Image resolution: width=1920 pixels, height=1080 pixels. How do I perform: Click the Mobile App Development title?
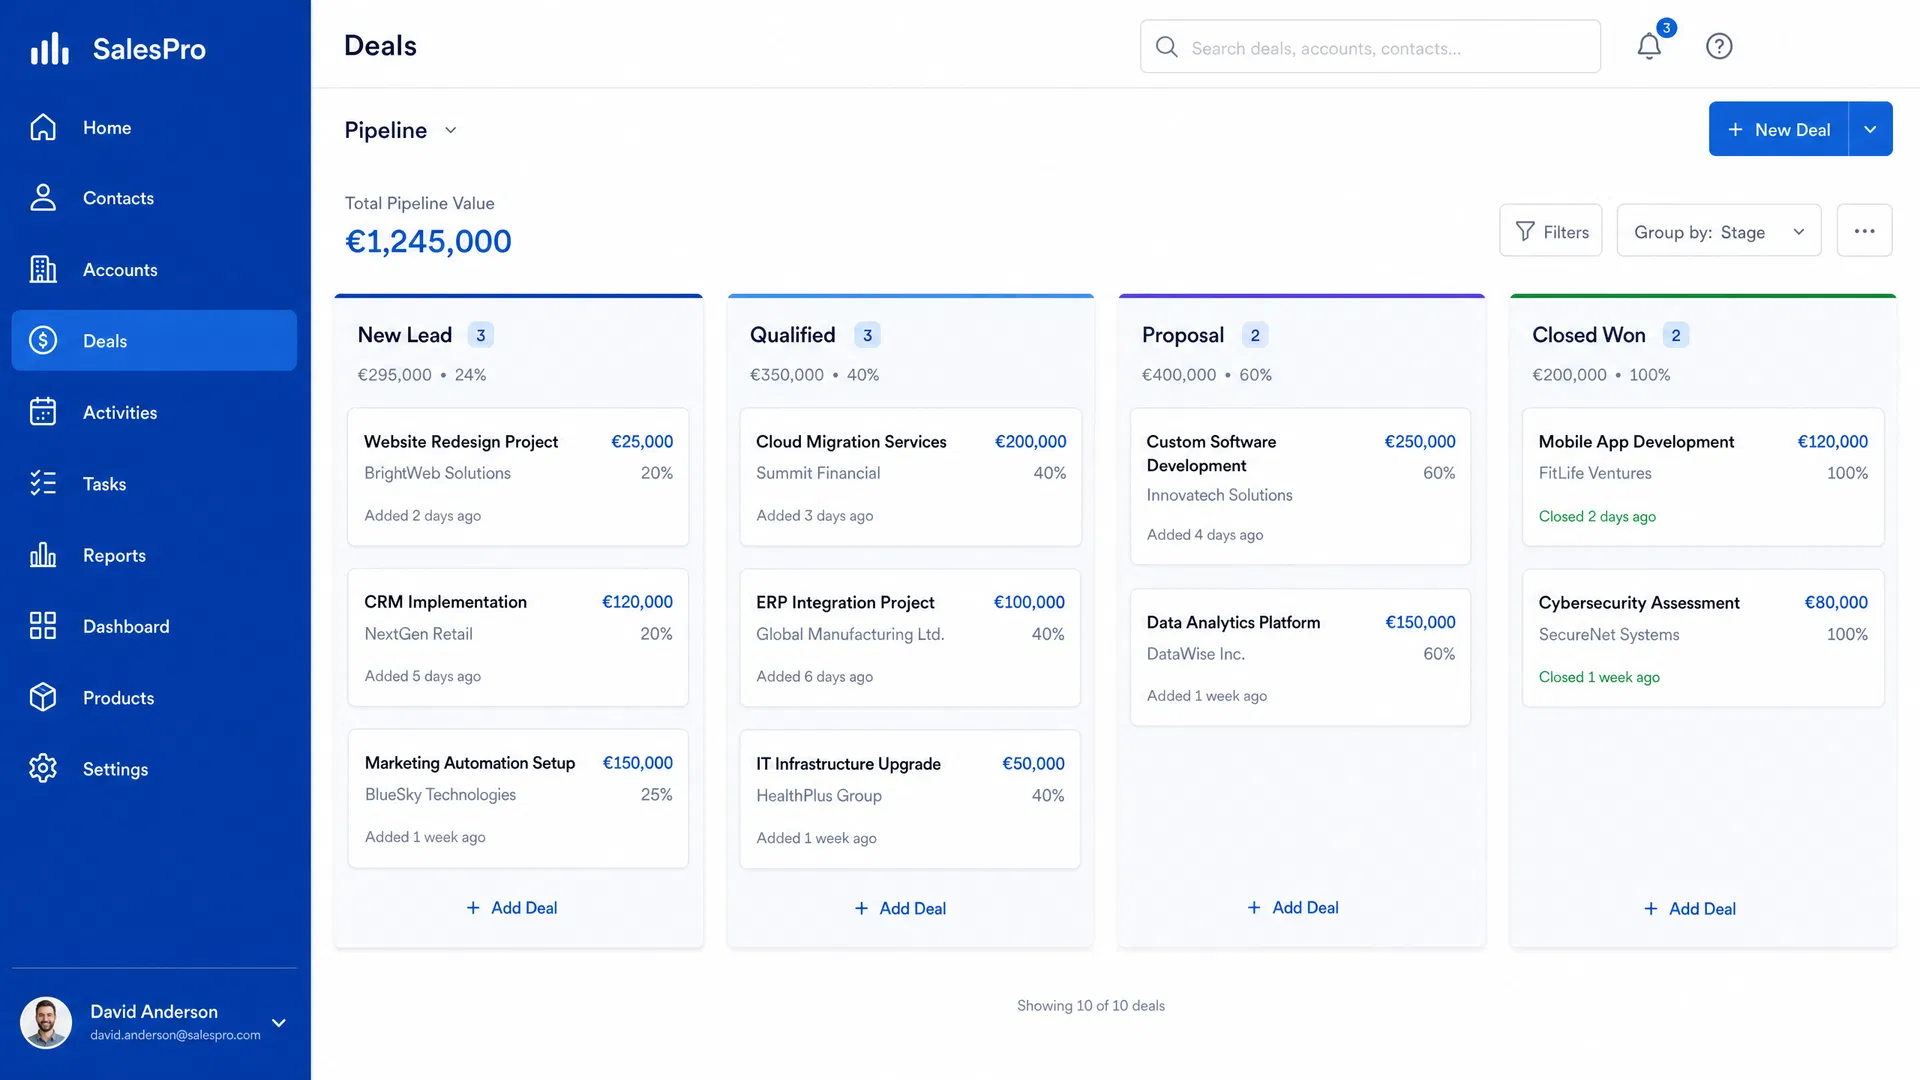pyautogui.click(x=1636, y=442)
